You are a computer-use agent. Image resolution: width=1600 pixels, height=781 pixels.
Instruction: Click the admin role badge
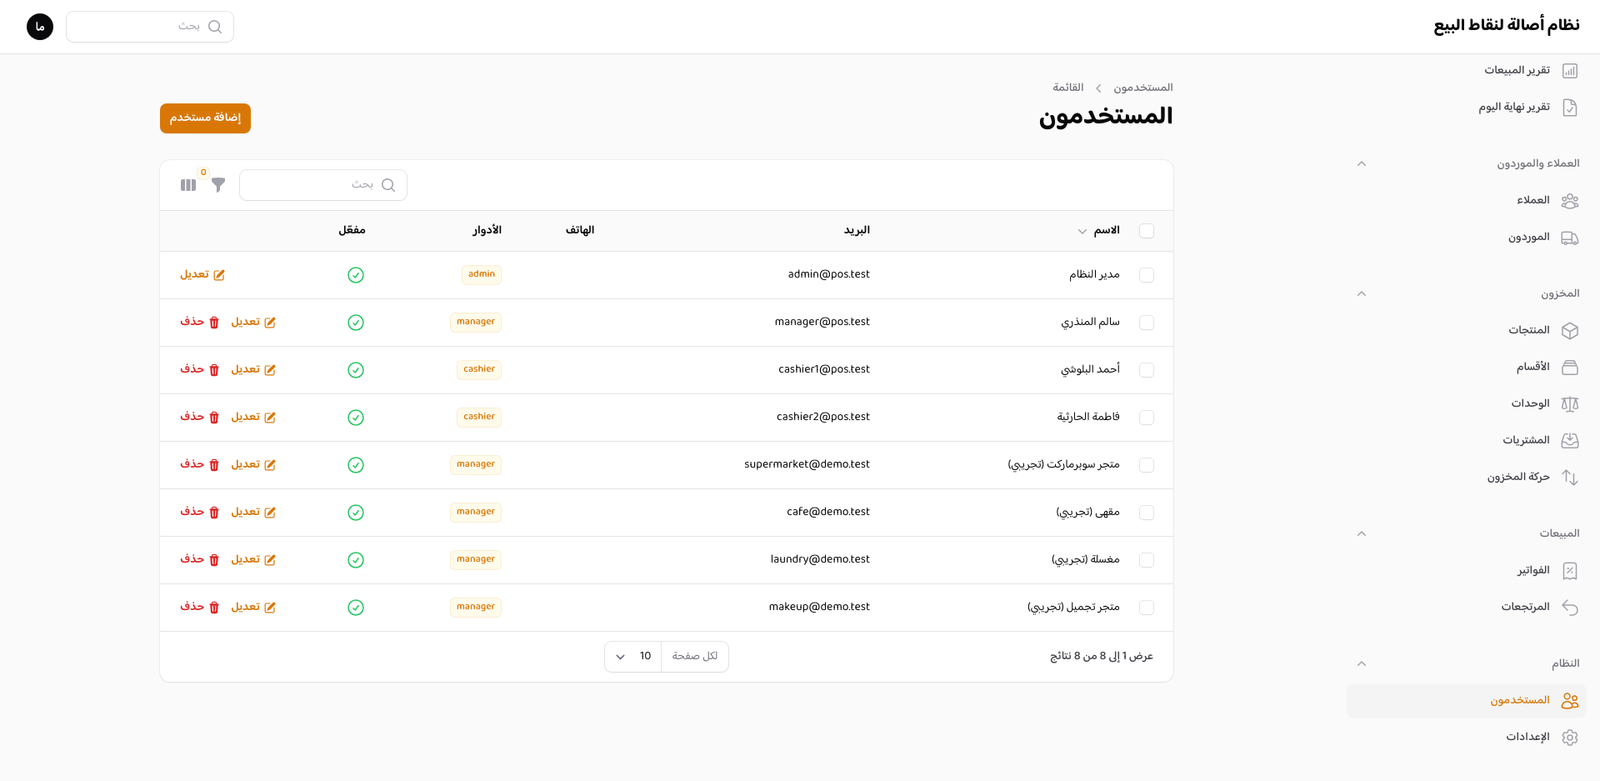tap(481, 275)
